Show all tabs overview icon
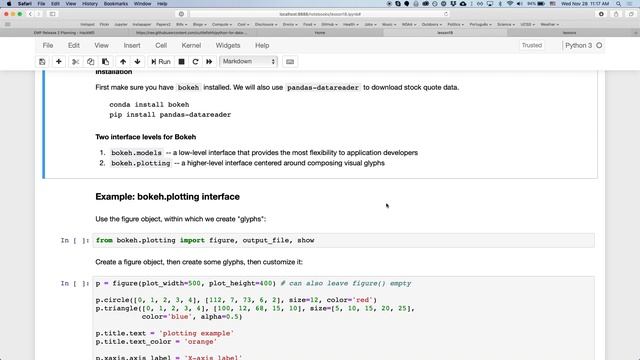 (631, 14)
